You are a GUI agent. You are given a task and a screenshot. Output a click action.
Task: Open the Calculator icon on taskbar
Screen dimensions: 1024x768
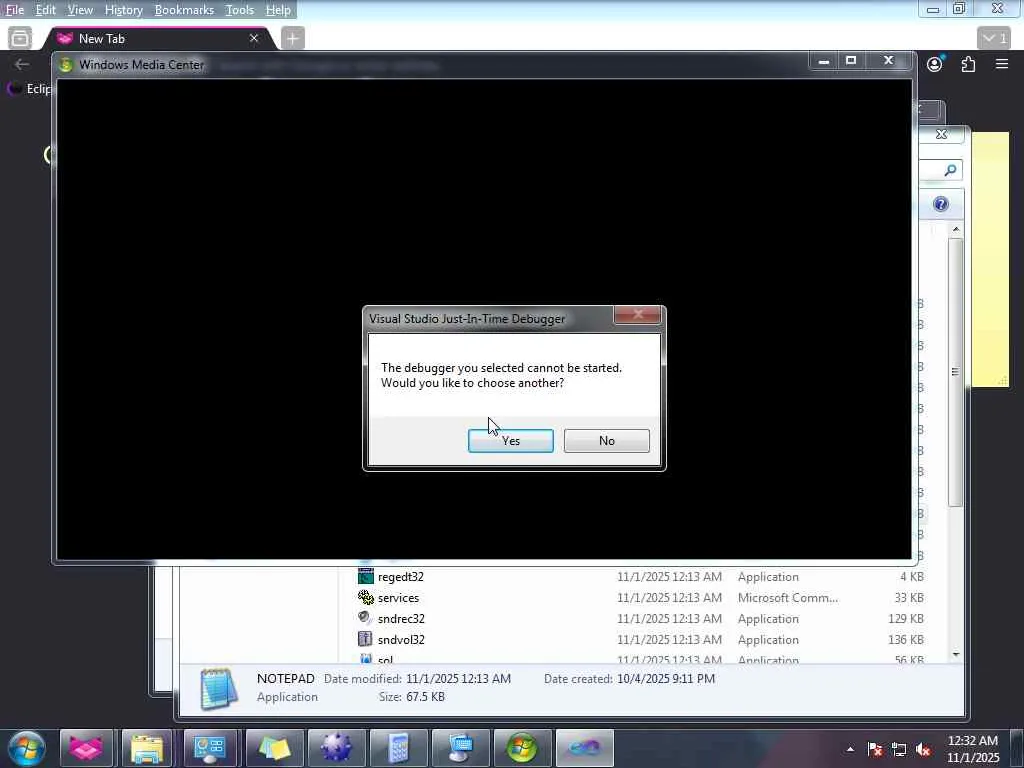(x=398, y=748)
